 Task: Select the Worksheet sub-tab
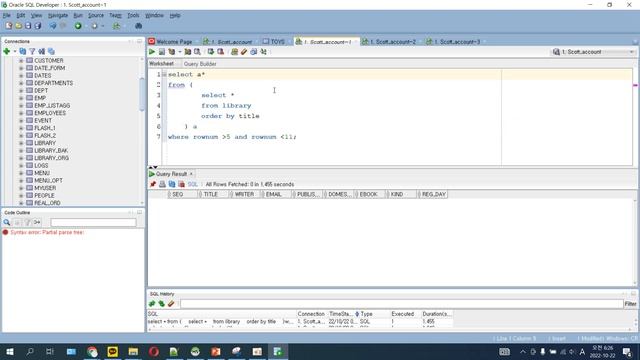161,64
